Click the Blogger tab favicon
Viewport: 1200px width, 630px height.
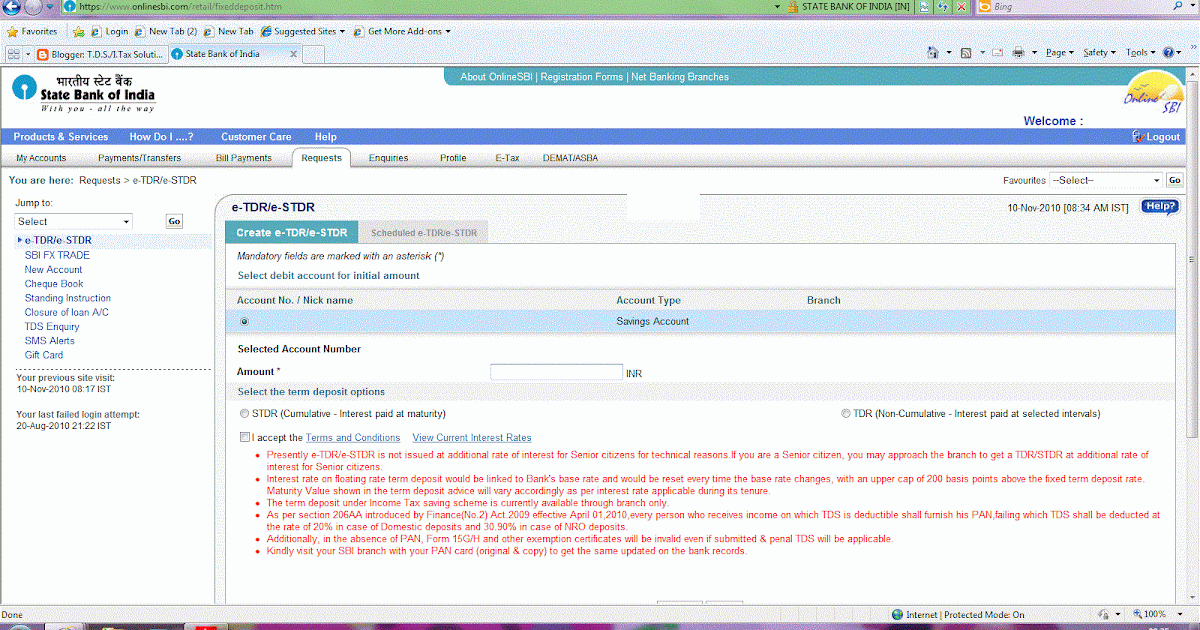click(43, 54)
